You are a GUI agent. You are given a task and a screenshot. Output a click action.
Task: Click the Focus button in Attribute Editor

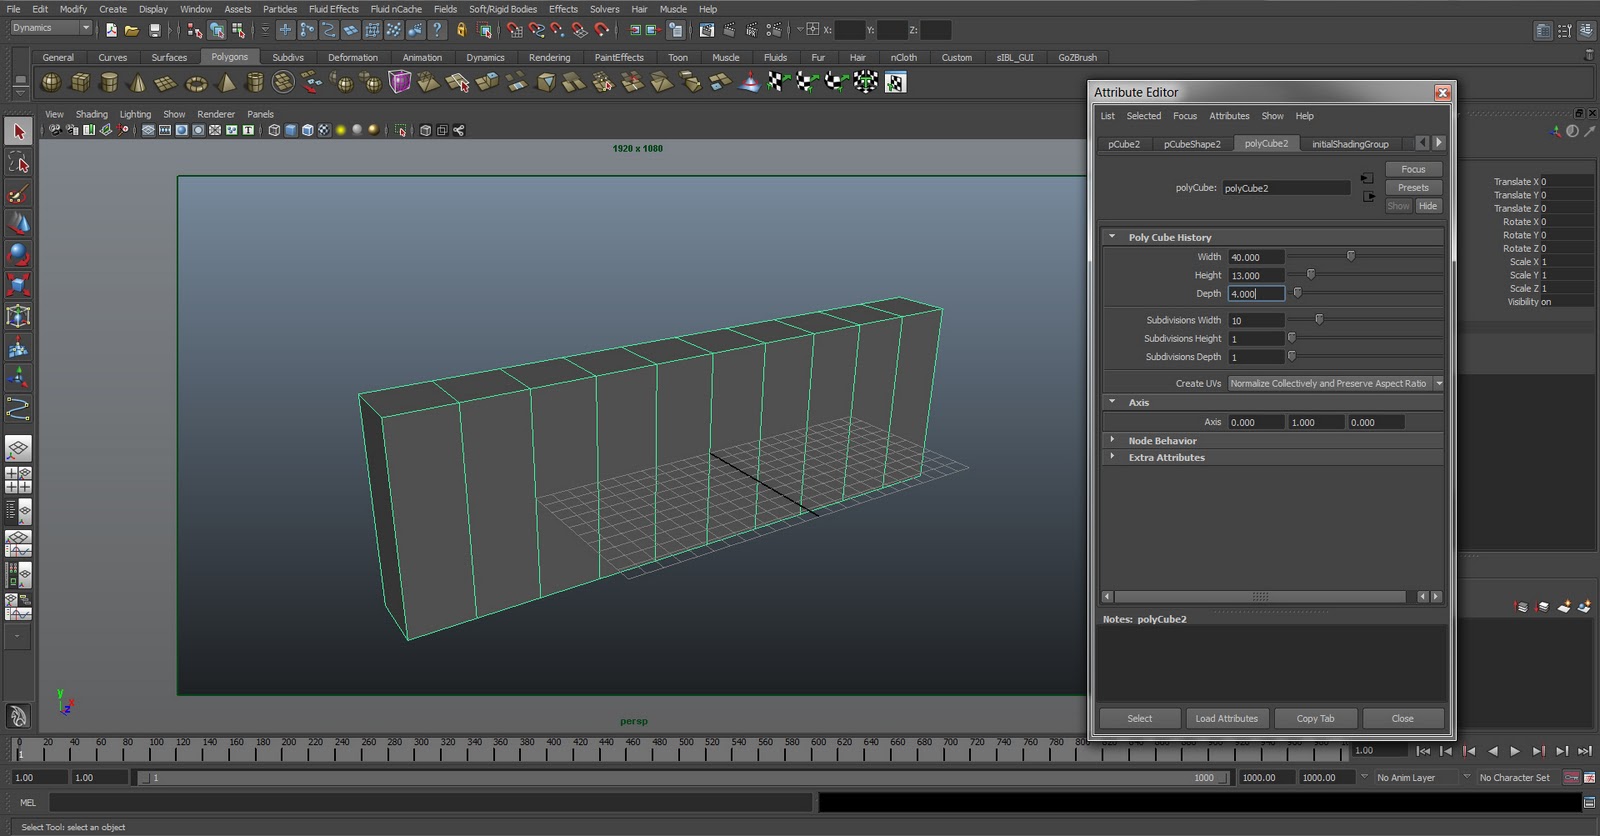click(1413, 169)
